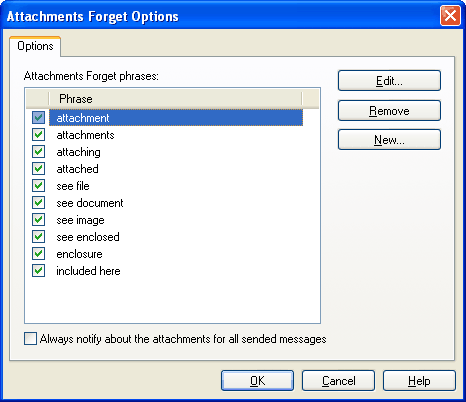
Task: Disable the 'see image' checkbox
Action: (38, 219)
